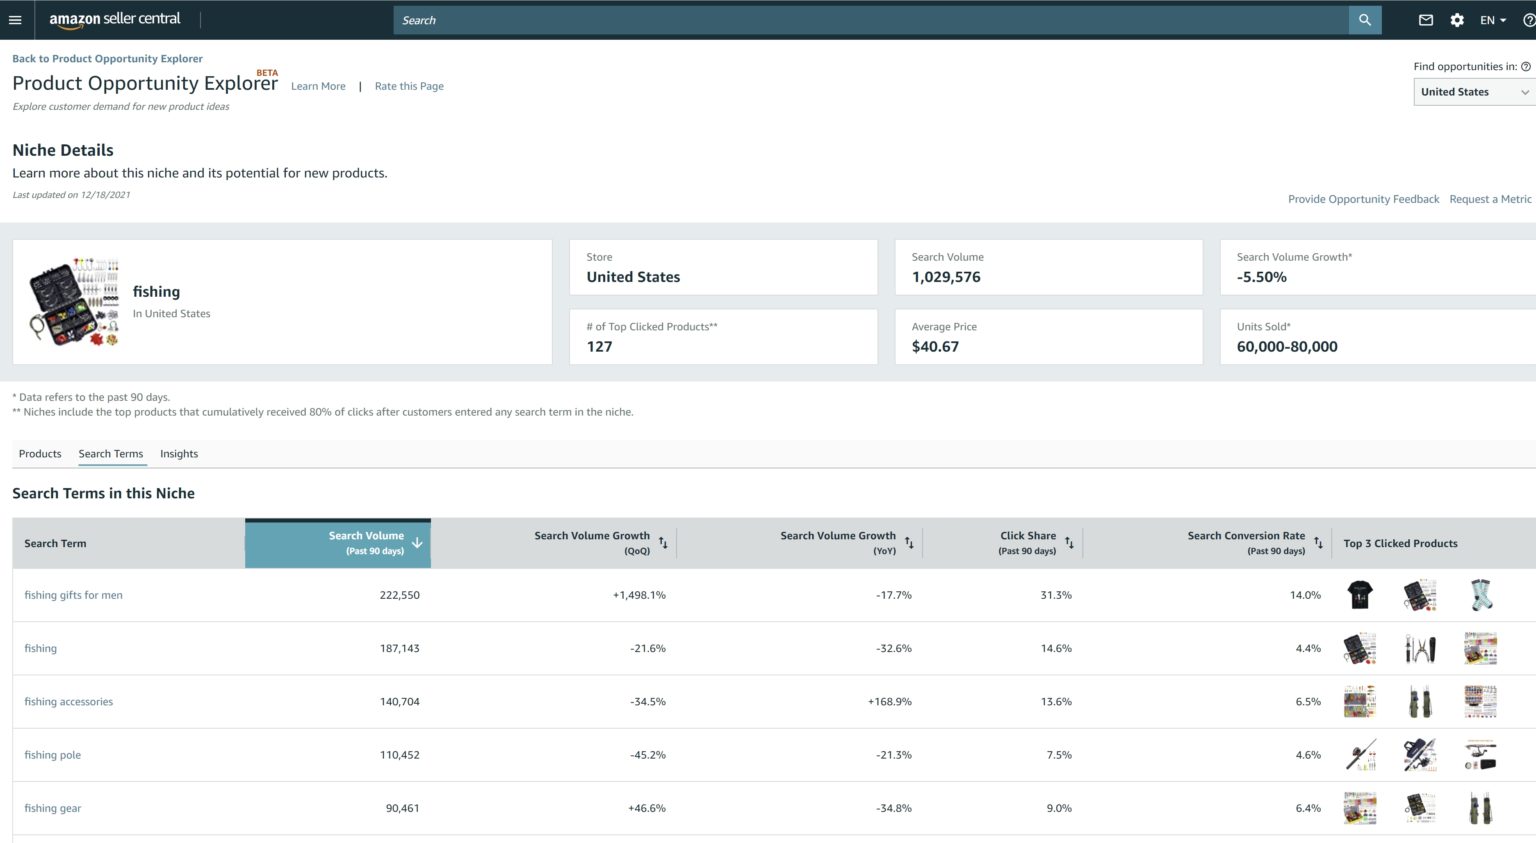Toggle sort on Click Share column
The image size is (1536, 843).
[x=1069, y=543]
